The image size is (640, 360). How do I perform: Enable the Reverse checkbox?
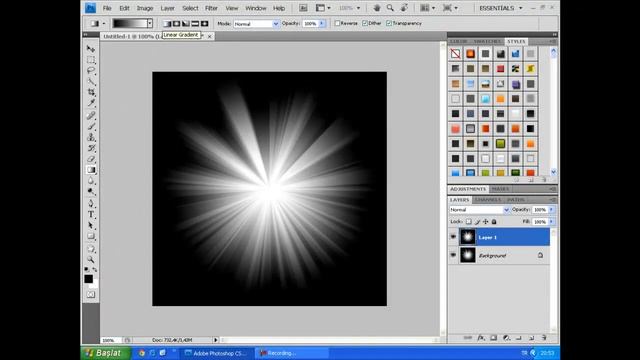(x=338, y=23)
